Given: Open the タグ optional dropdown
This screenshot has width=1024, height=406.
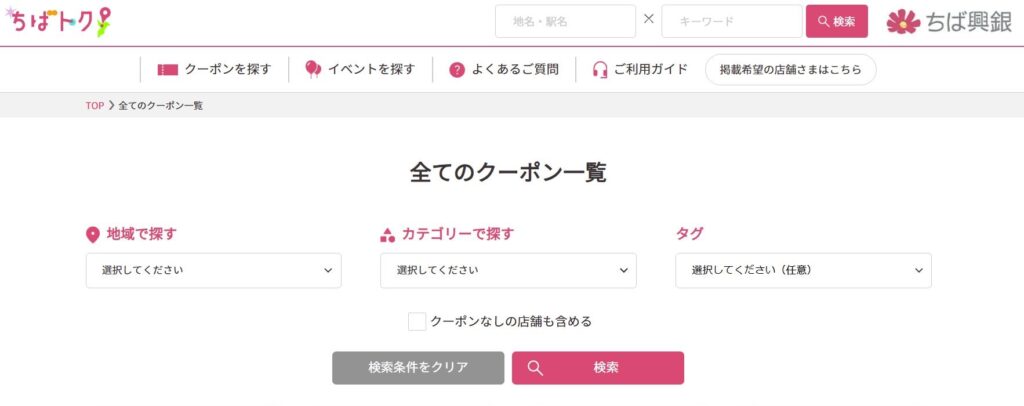Looking at the screenshot, I should [x=803, y=270].
